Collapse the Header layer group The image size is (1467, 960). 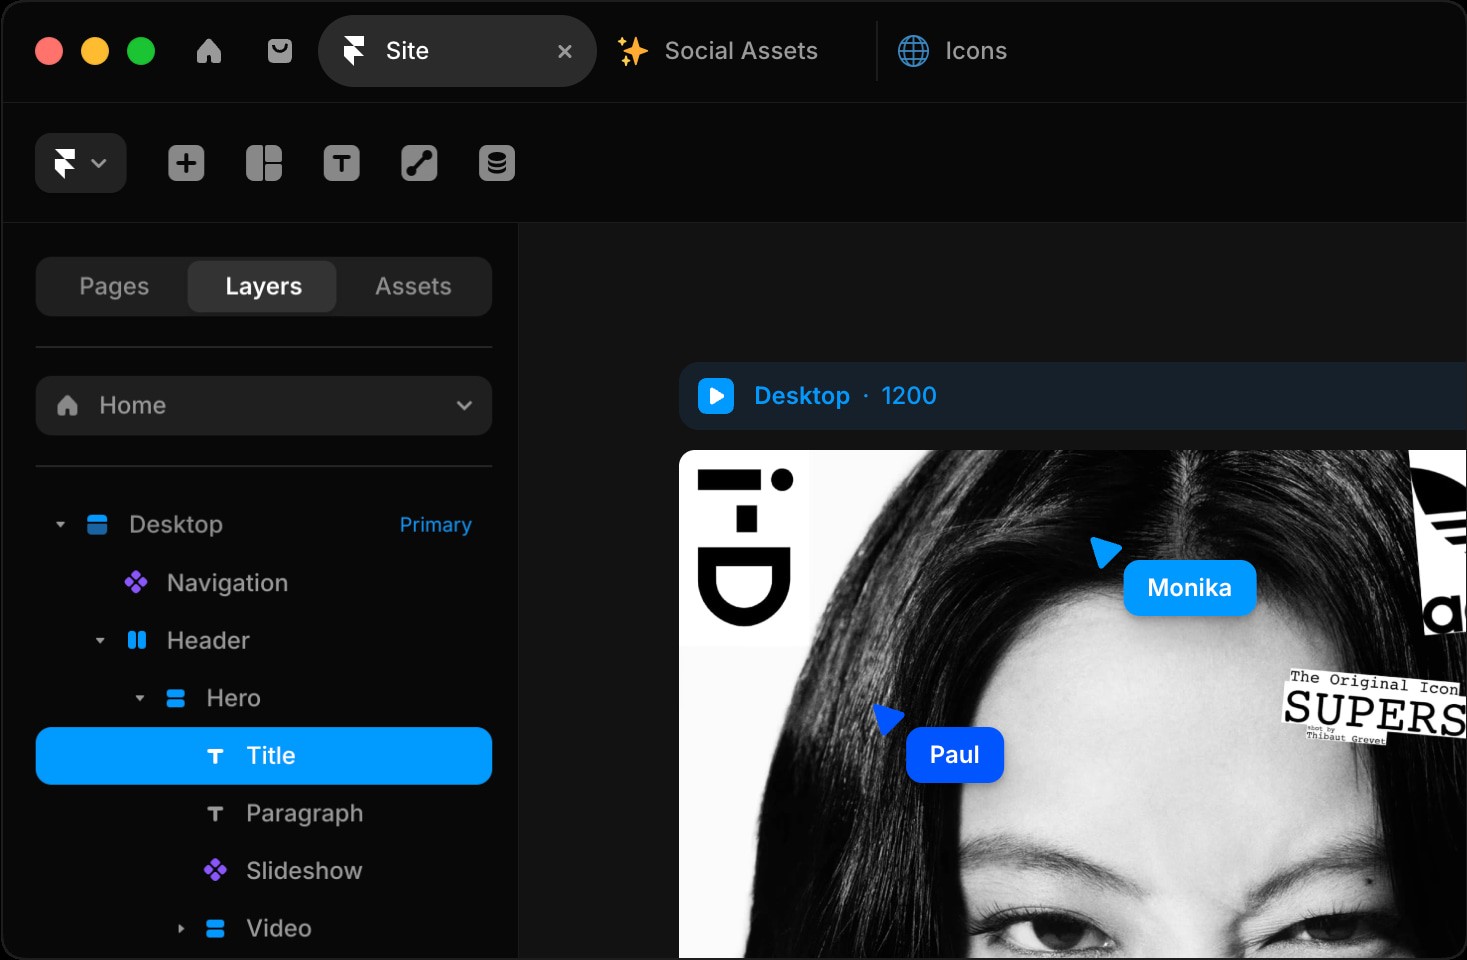99,640
